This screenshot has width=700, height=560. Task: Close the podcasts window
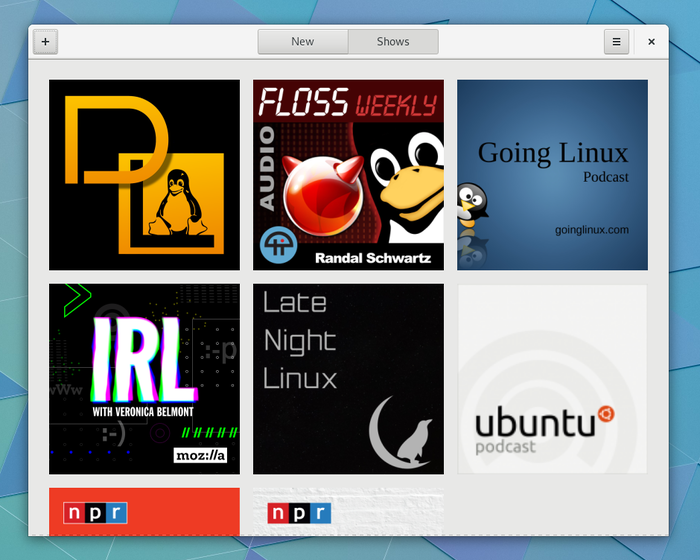651,42
